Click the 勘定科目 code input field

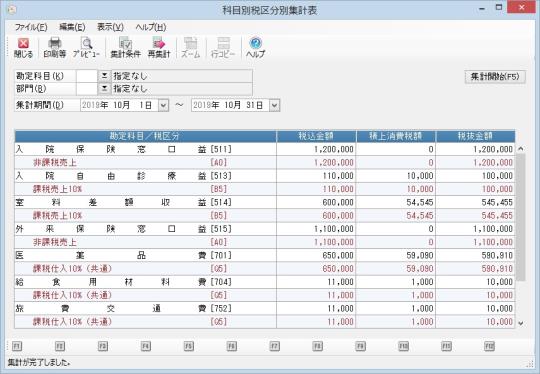[86, 76]
